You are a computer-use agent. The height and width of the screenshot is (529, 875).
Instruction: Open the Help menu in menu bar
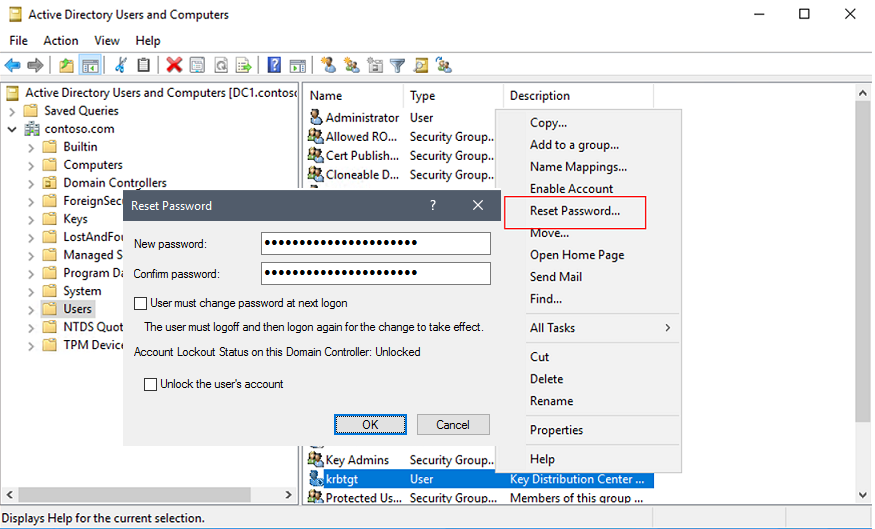tap(148, 41)
